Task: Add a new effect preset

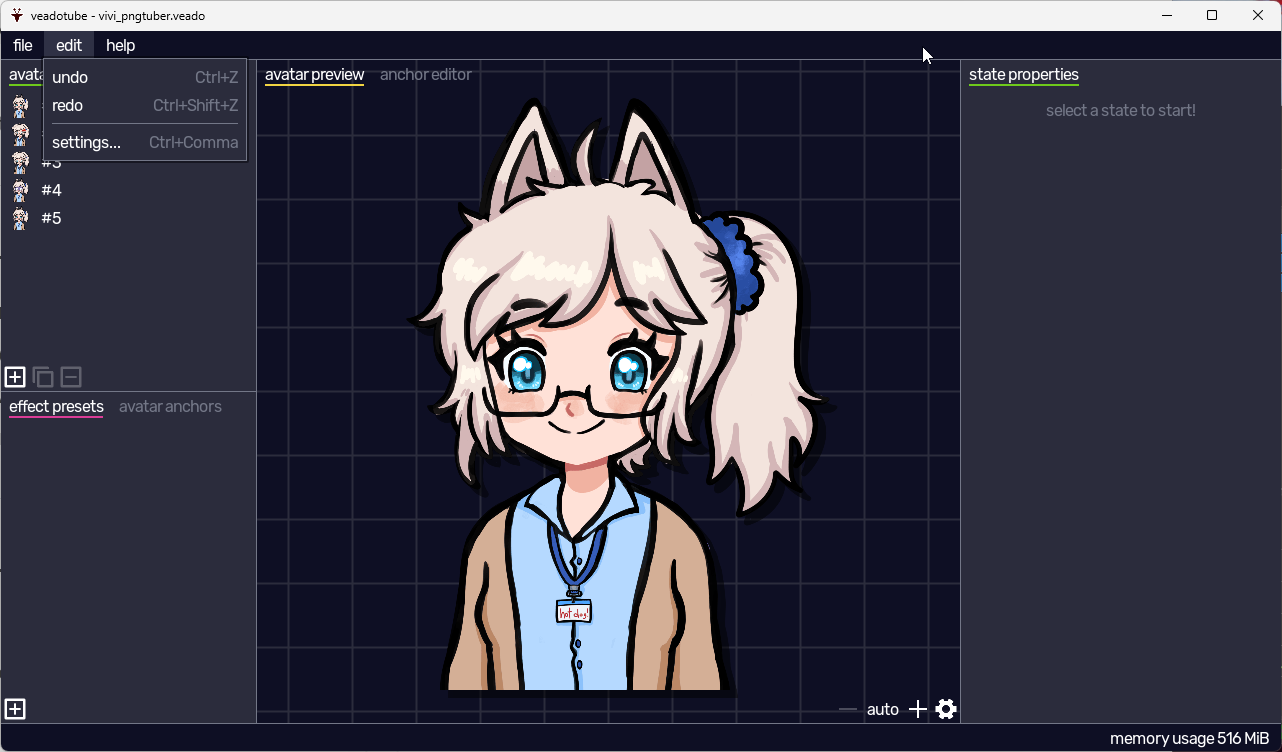Action: point(15,709)
